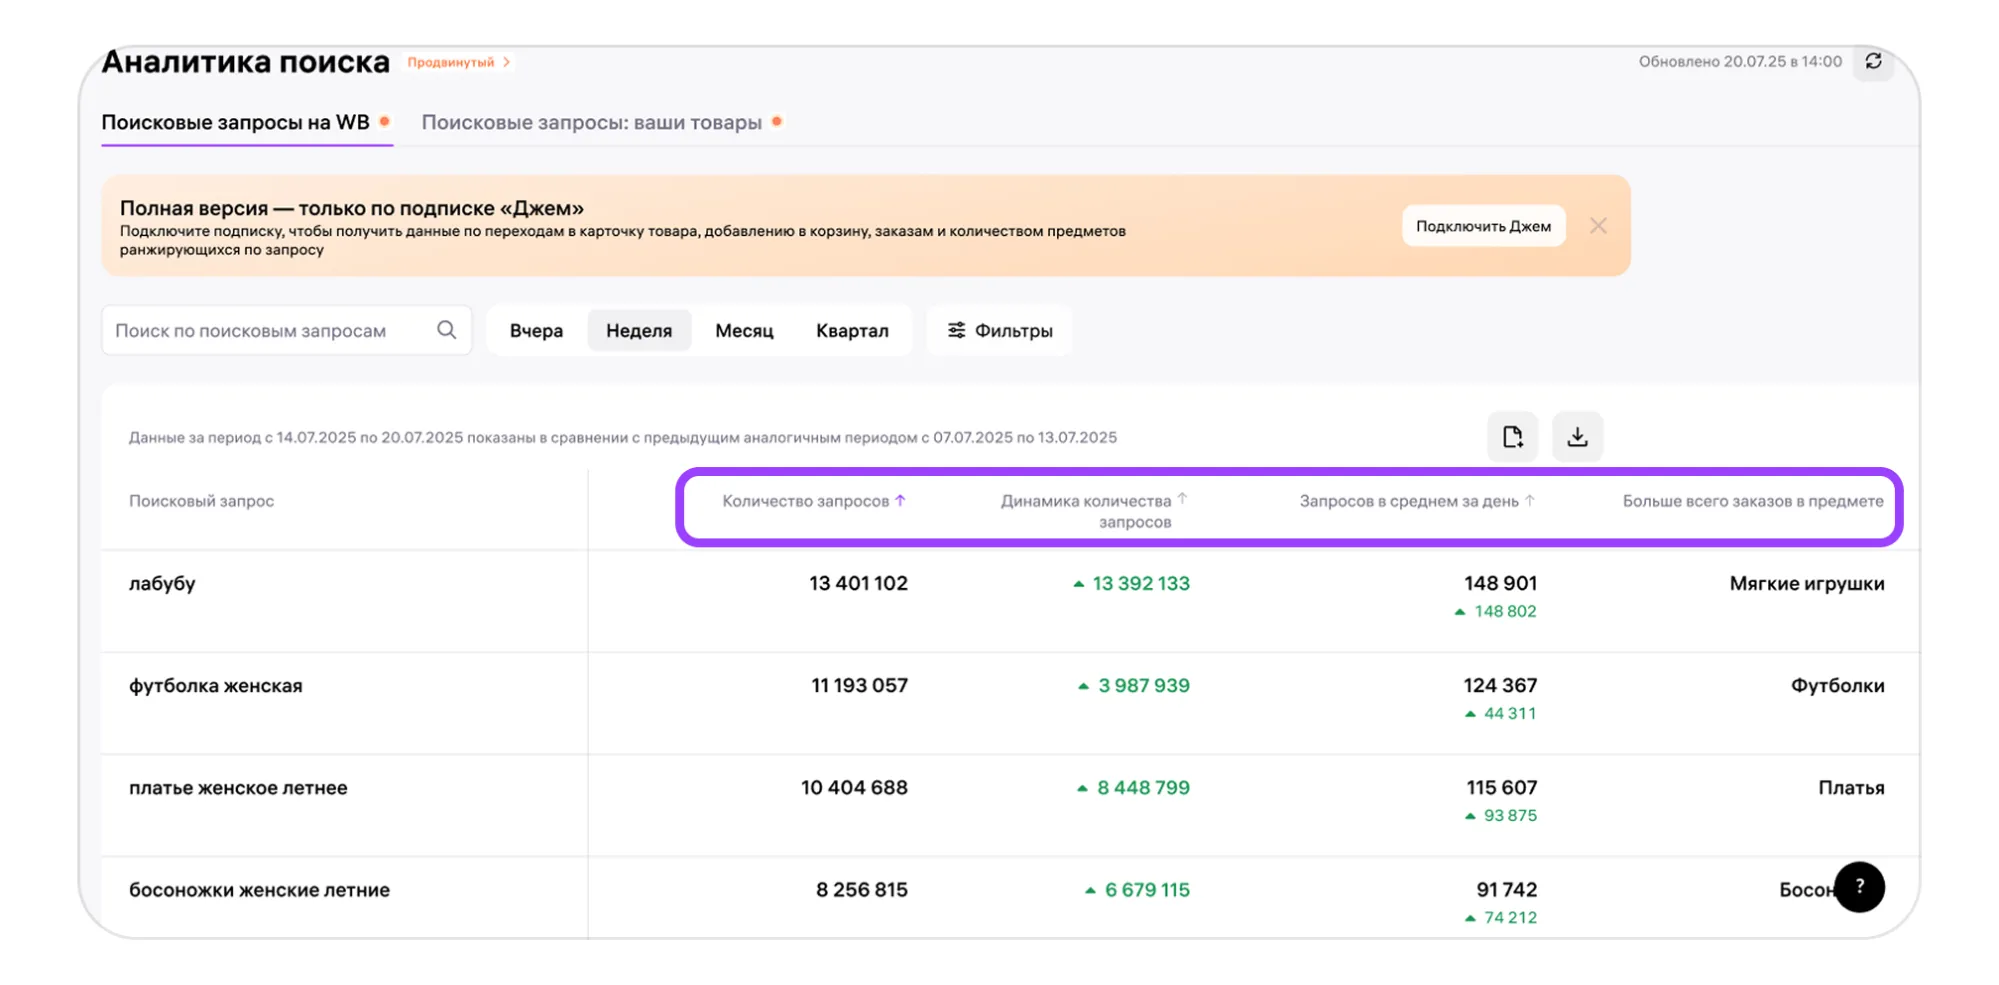The width and height of the screenshot is (1999, 985).
Task: Open the лабубу search query row
Action: click(162, 584)
